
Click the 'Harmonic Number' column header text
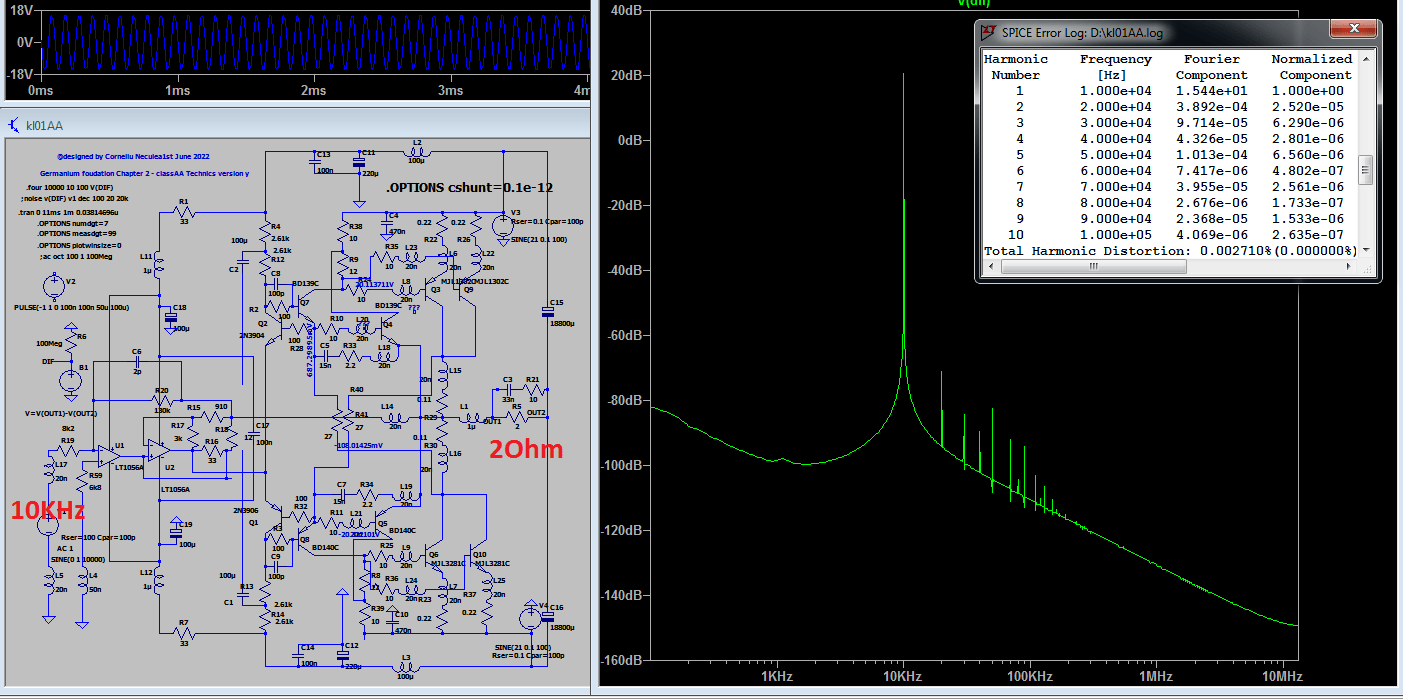click(x=1015, y=67)
